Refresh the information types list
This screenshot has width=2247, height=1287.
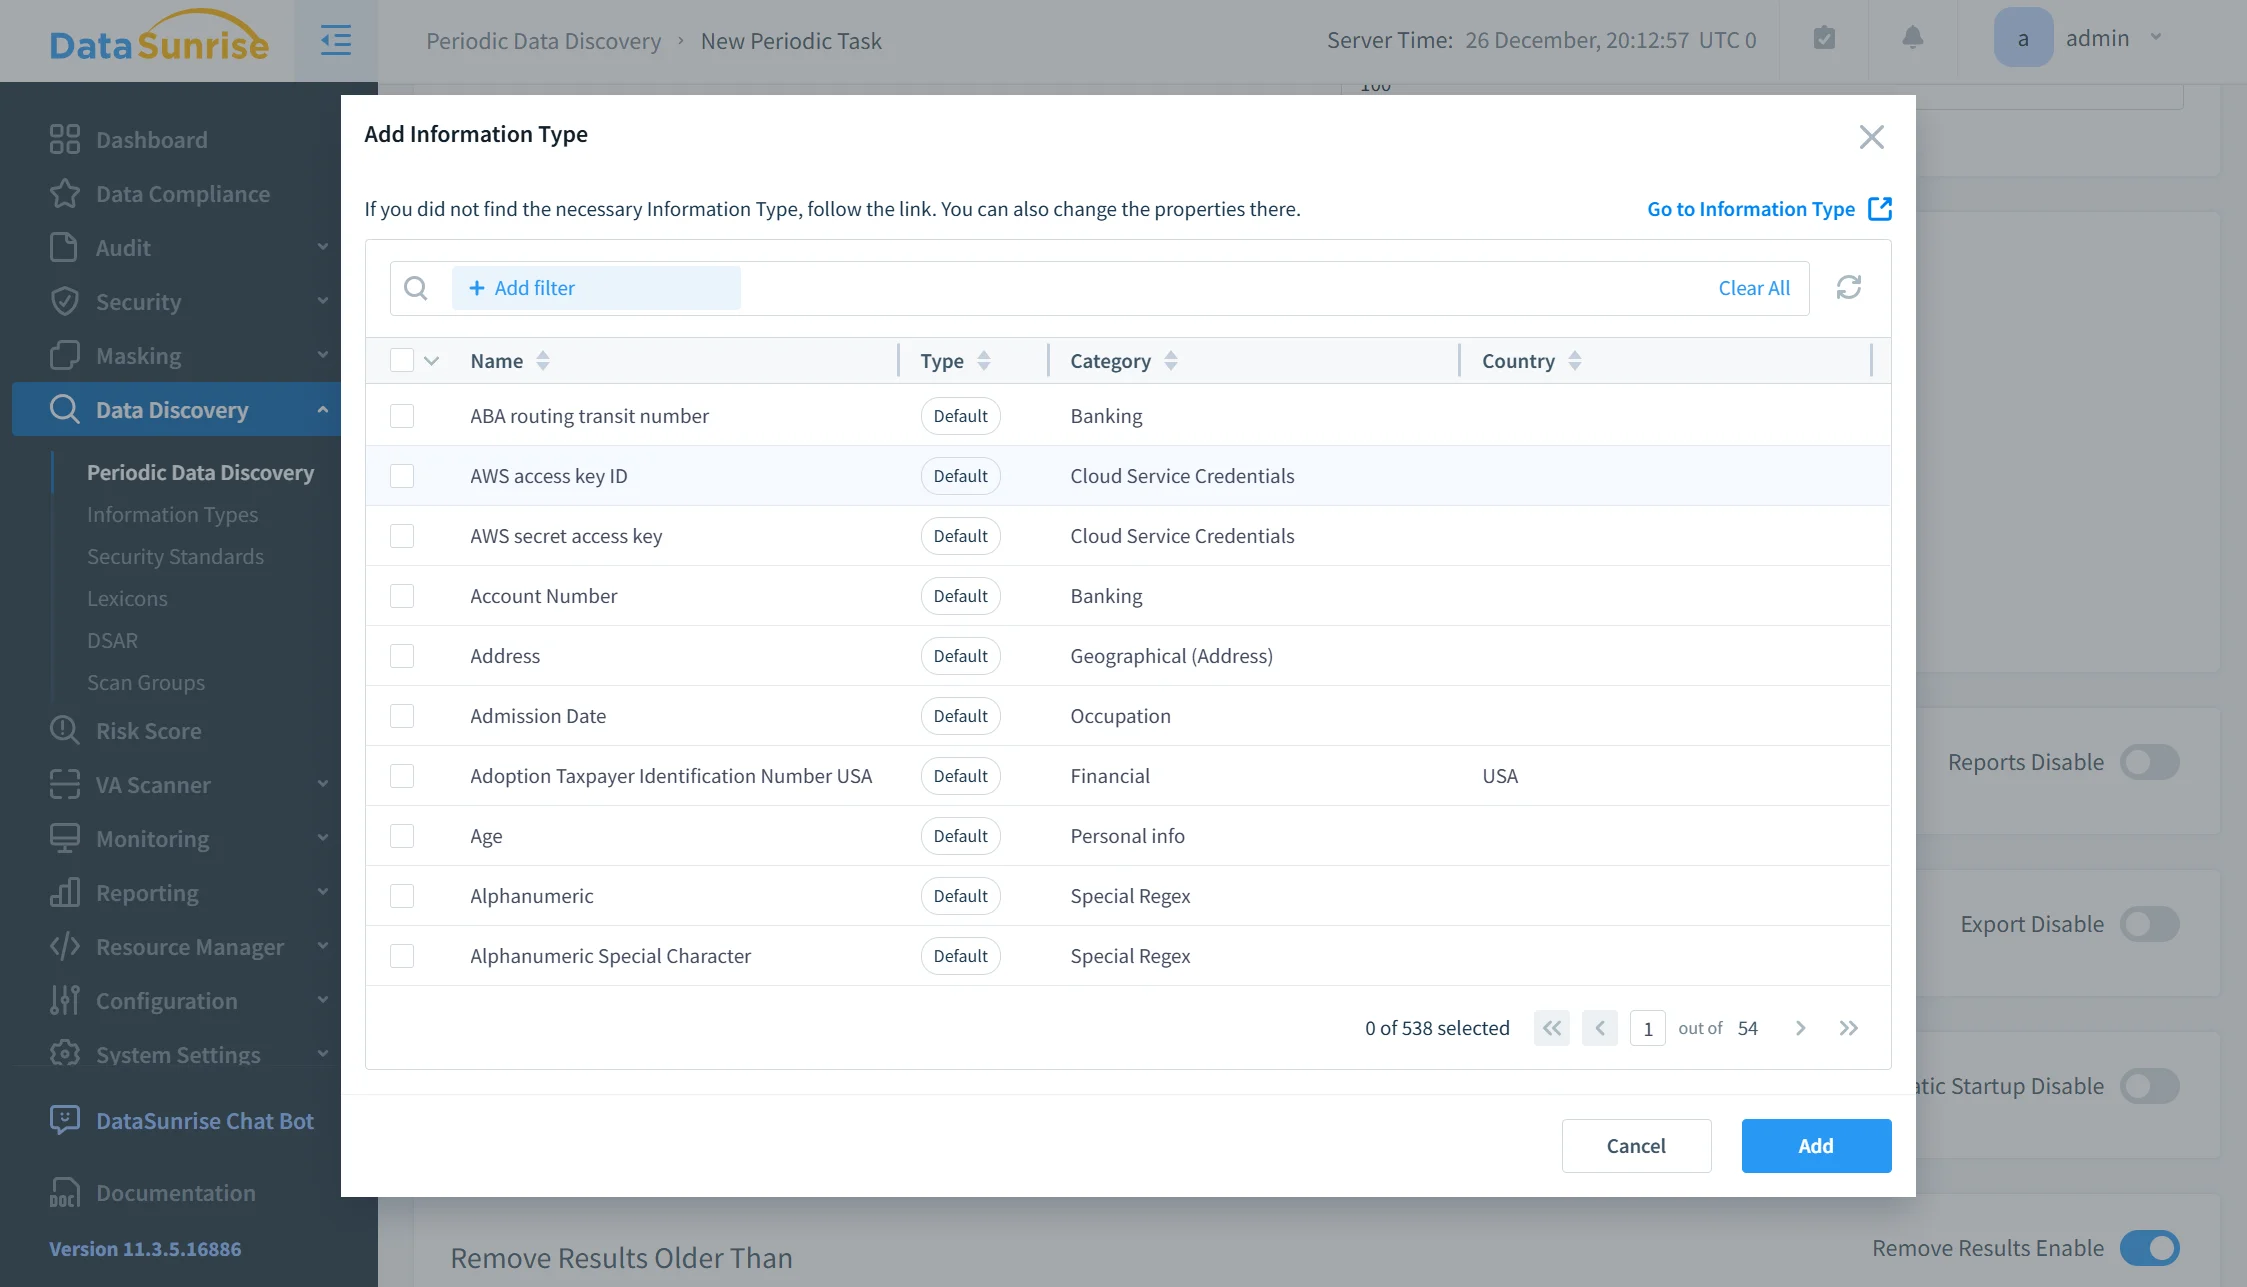pos(1849,287)
